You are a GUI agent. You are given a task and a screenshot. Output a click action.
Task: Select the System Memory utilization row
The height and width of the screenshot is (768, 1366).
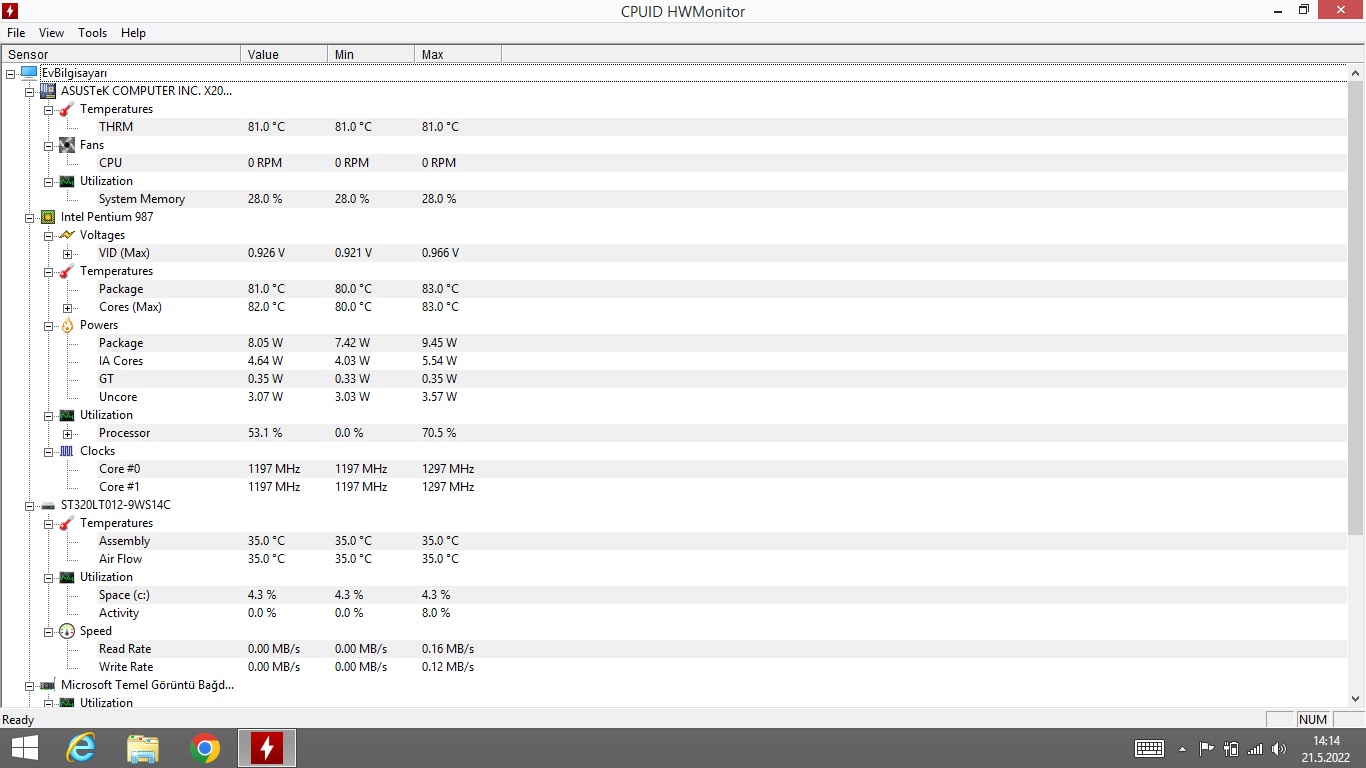point(142,199)
